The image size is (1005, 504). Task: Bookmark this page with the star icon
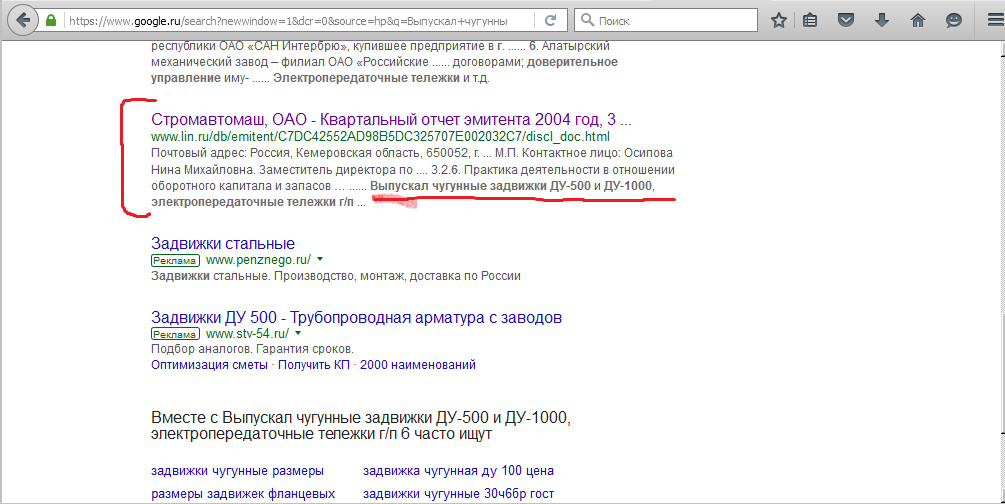[779, 21]
